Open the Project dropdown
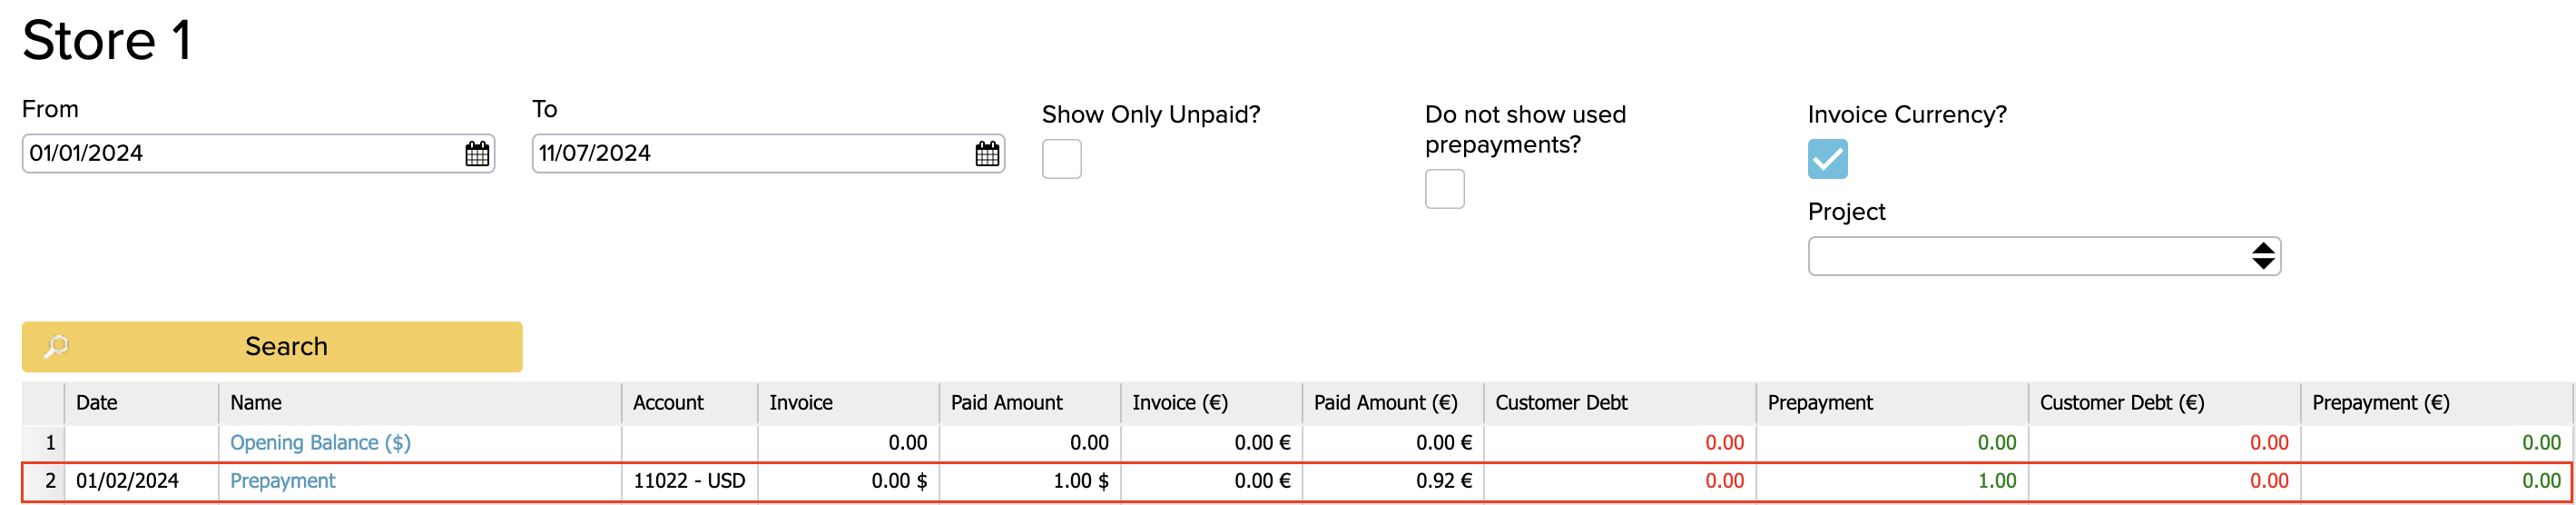The image size is (2576, 505). (x=2030, y=256)
